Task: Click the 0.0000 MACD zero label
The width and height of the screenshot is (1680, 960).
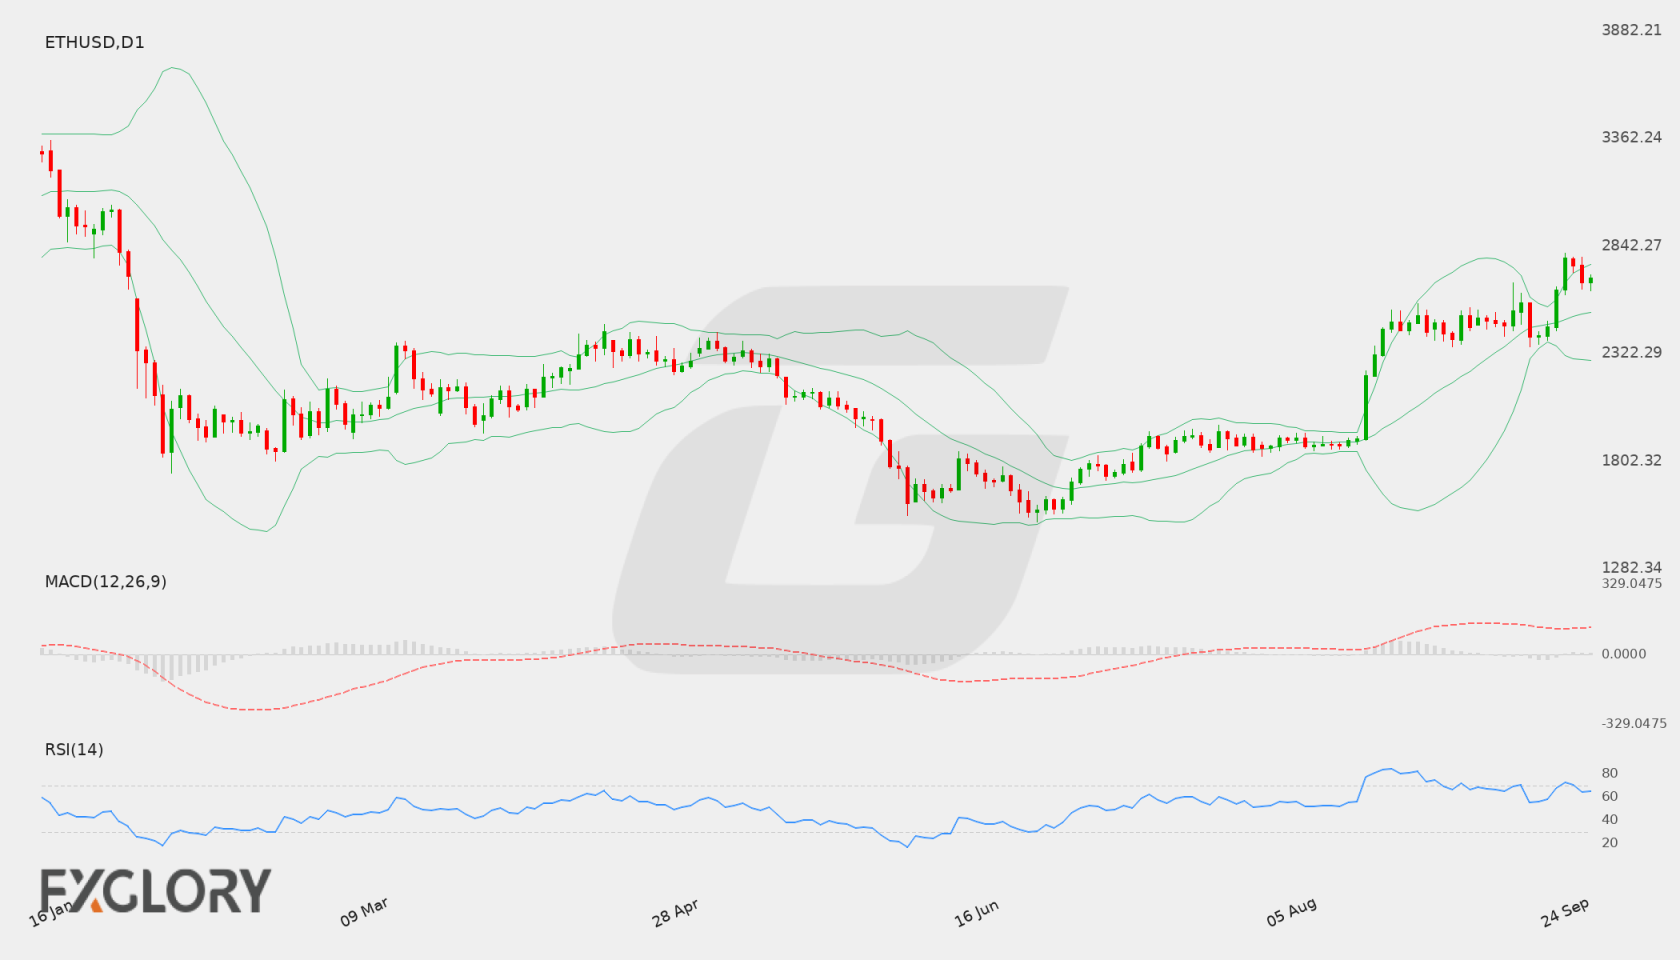Action: click(x=1624, y=653)
